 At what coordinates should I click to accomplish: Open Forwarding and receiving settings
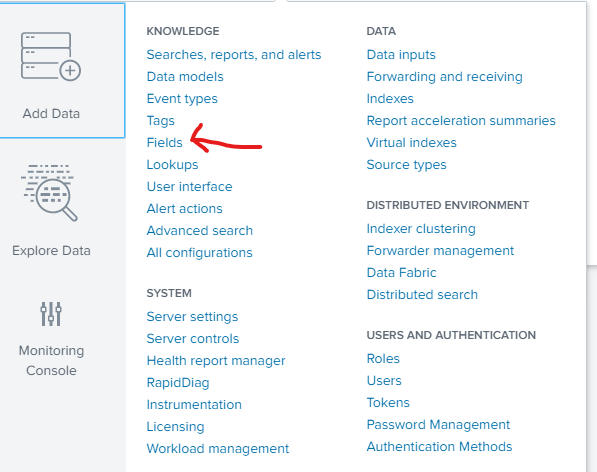(444, 77)
